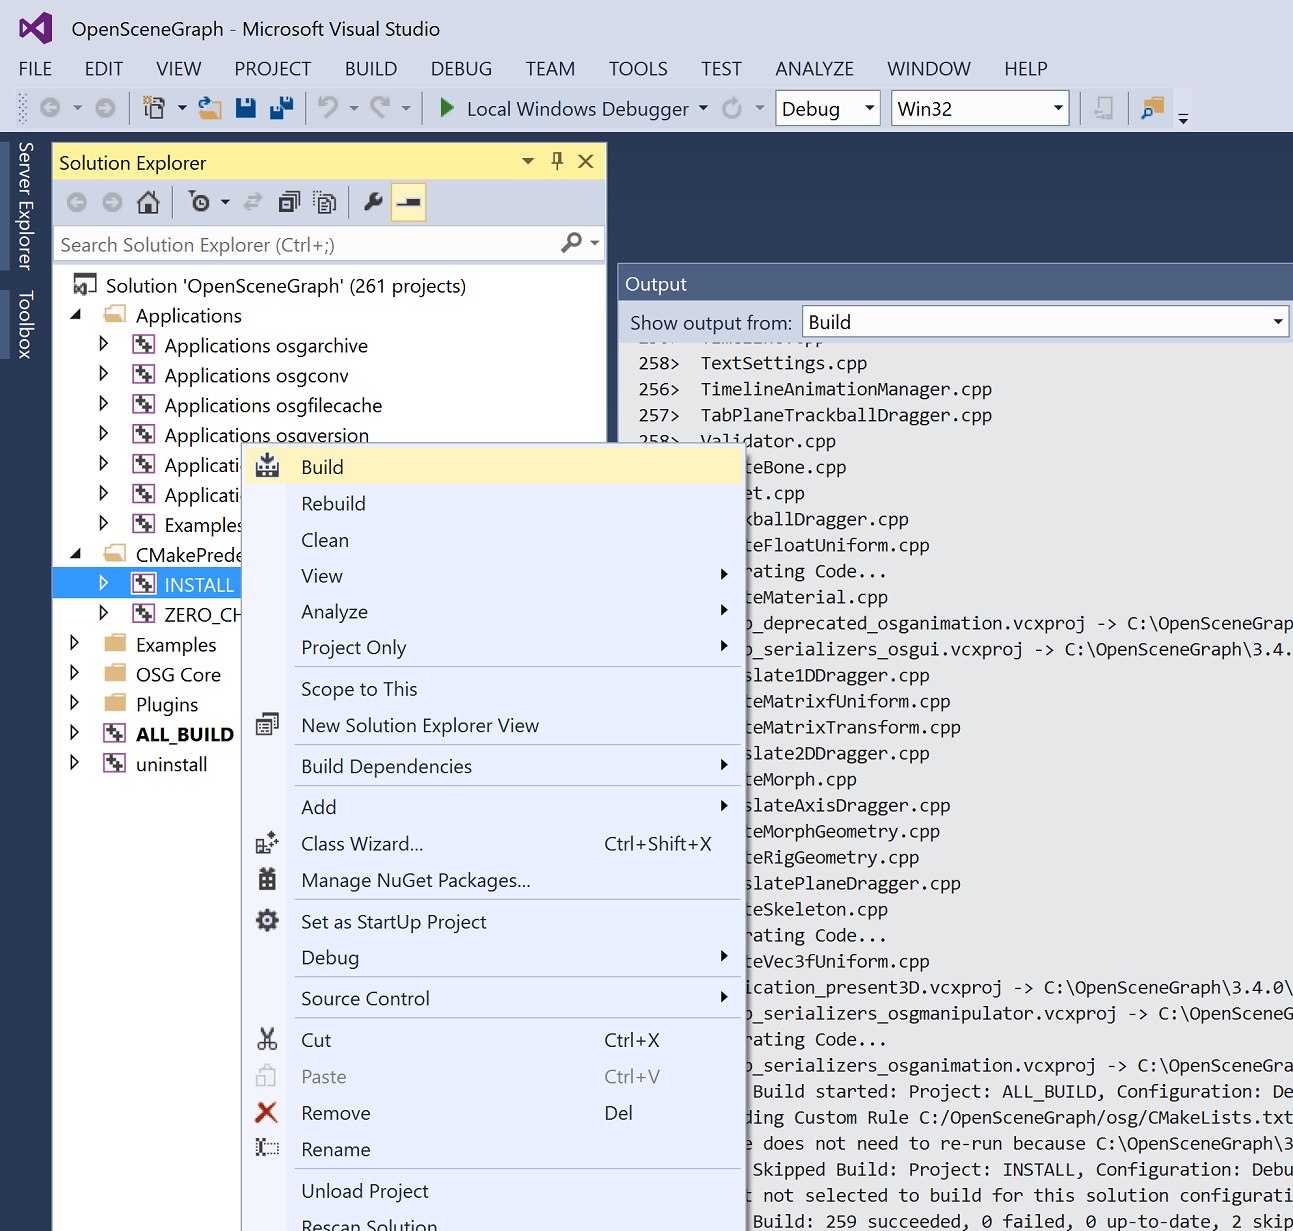Open the ANALYZE menu
Viewport: 1293px width, 1231px height.
pos(814,68)
